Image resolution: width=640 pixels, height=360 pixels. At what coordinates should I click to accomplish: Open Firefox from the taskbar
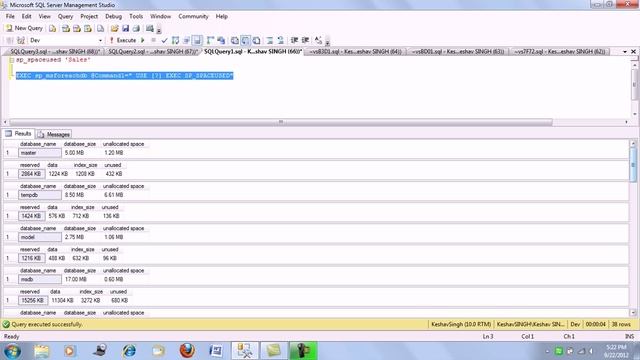click(187, 351)
